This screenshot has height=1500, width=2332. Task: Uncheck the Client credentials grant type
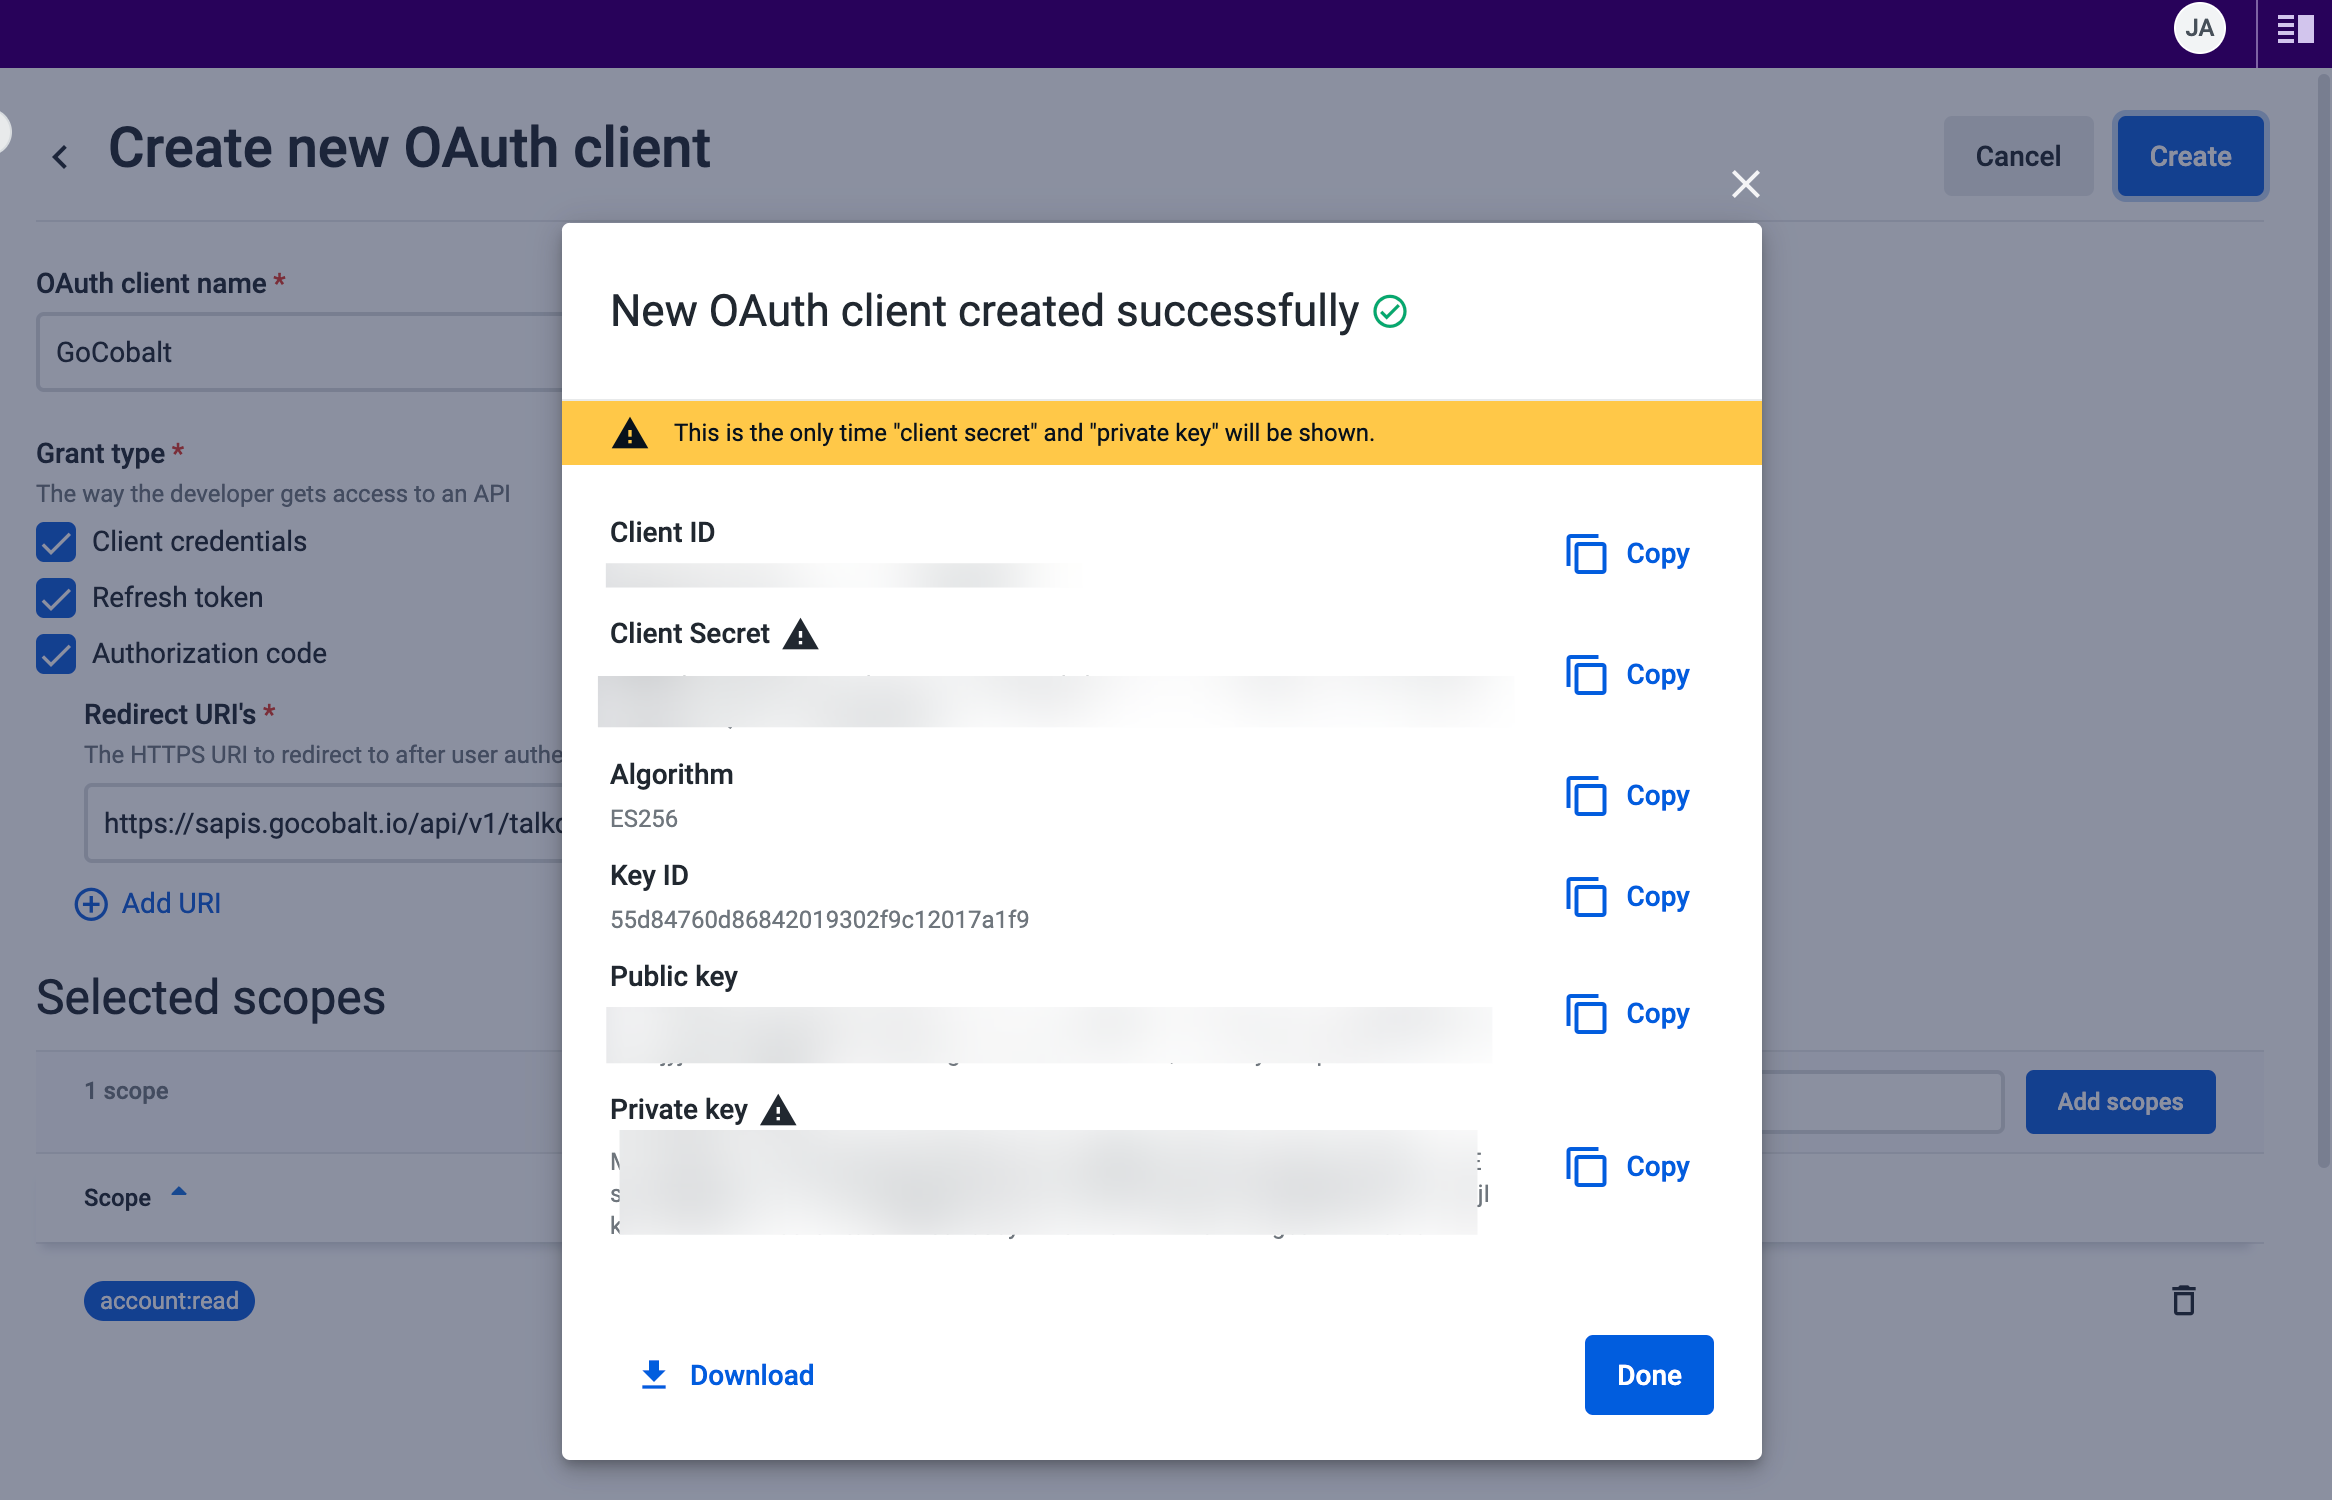point(56,542)
